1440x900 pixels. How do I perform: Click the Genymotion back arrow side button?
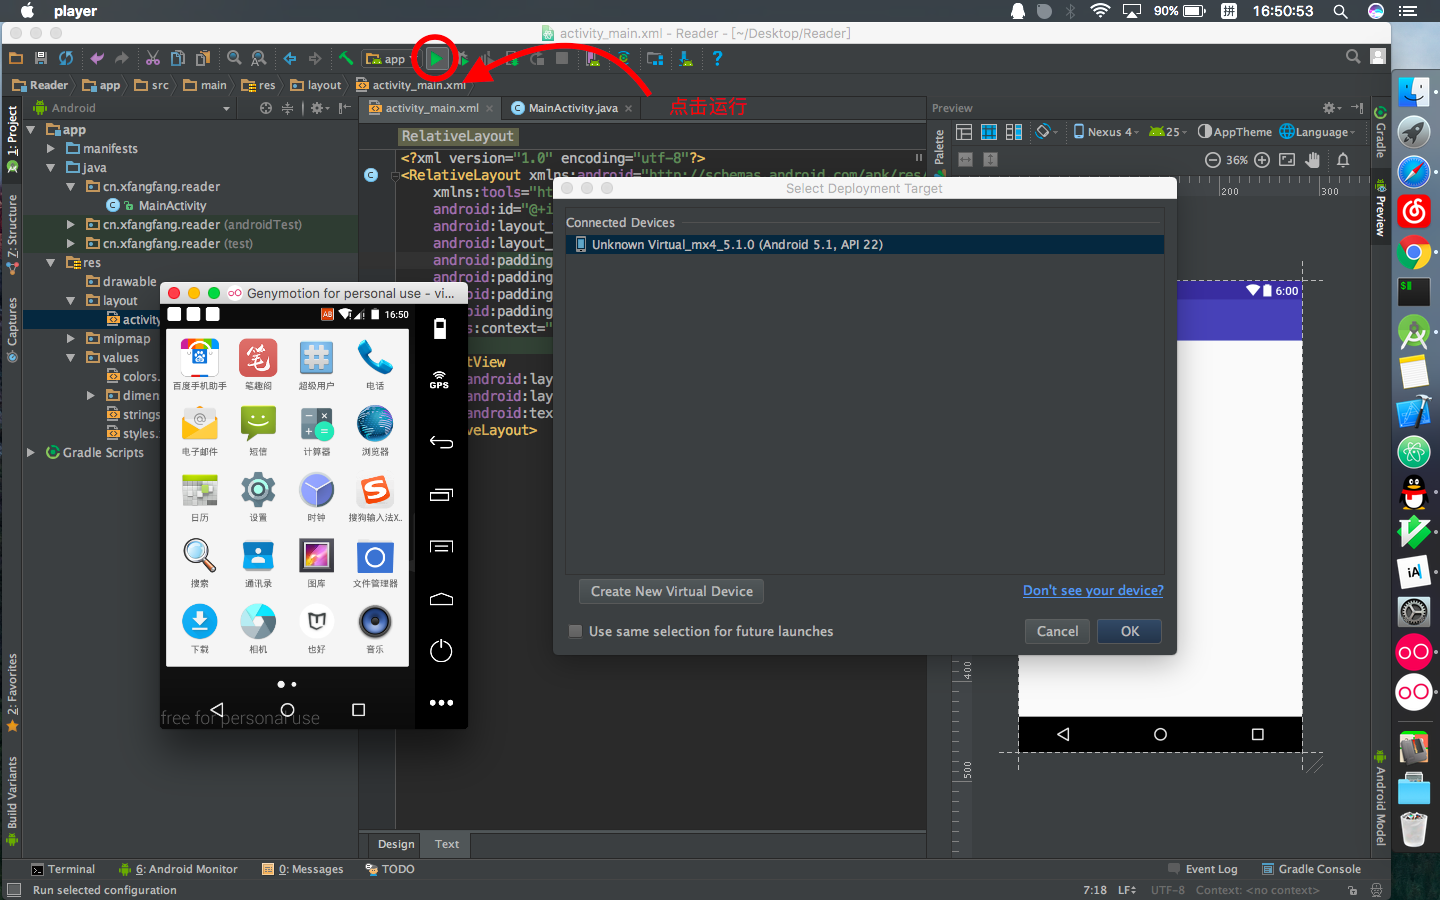pyautogui.click(x=441, y=442)
